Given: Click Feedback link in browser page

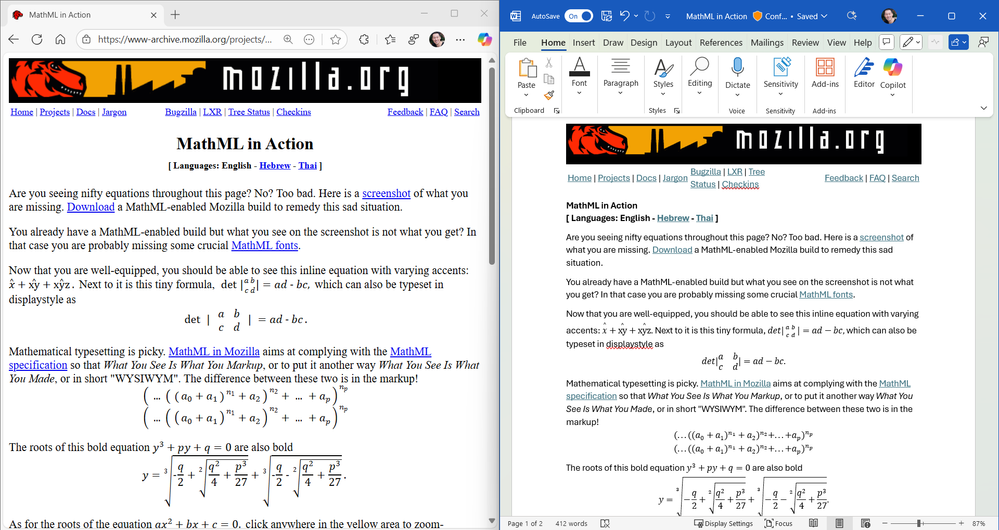Looking at the screenshot, I should pyautogui.click(x=405, y=112).
